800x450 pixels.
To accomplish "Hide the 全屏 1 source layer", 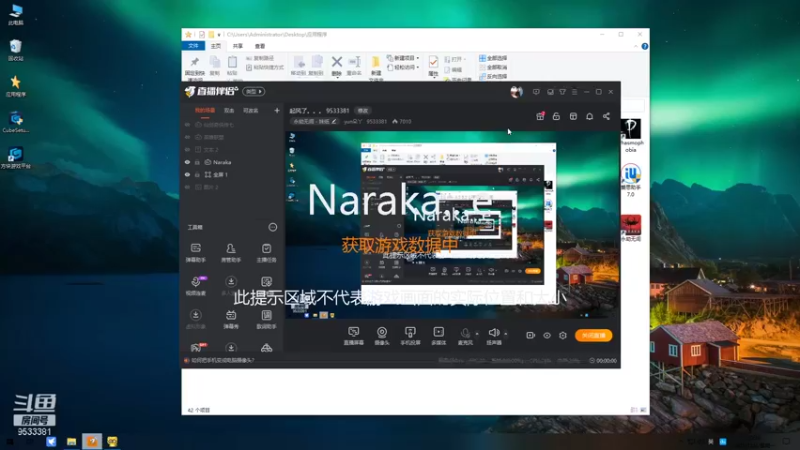I will point(187,174).
